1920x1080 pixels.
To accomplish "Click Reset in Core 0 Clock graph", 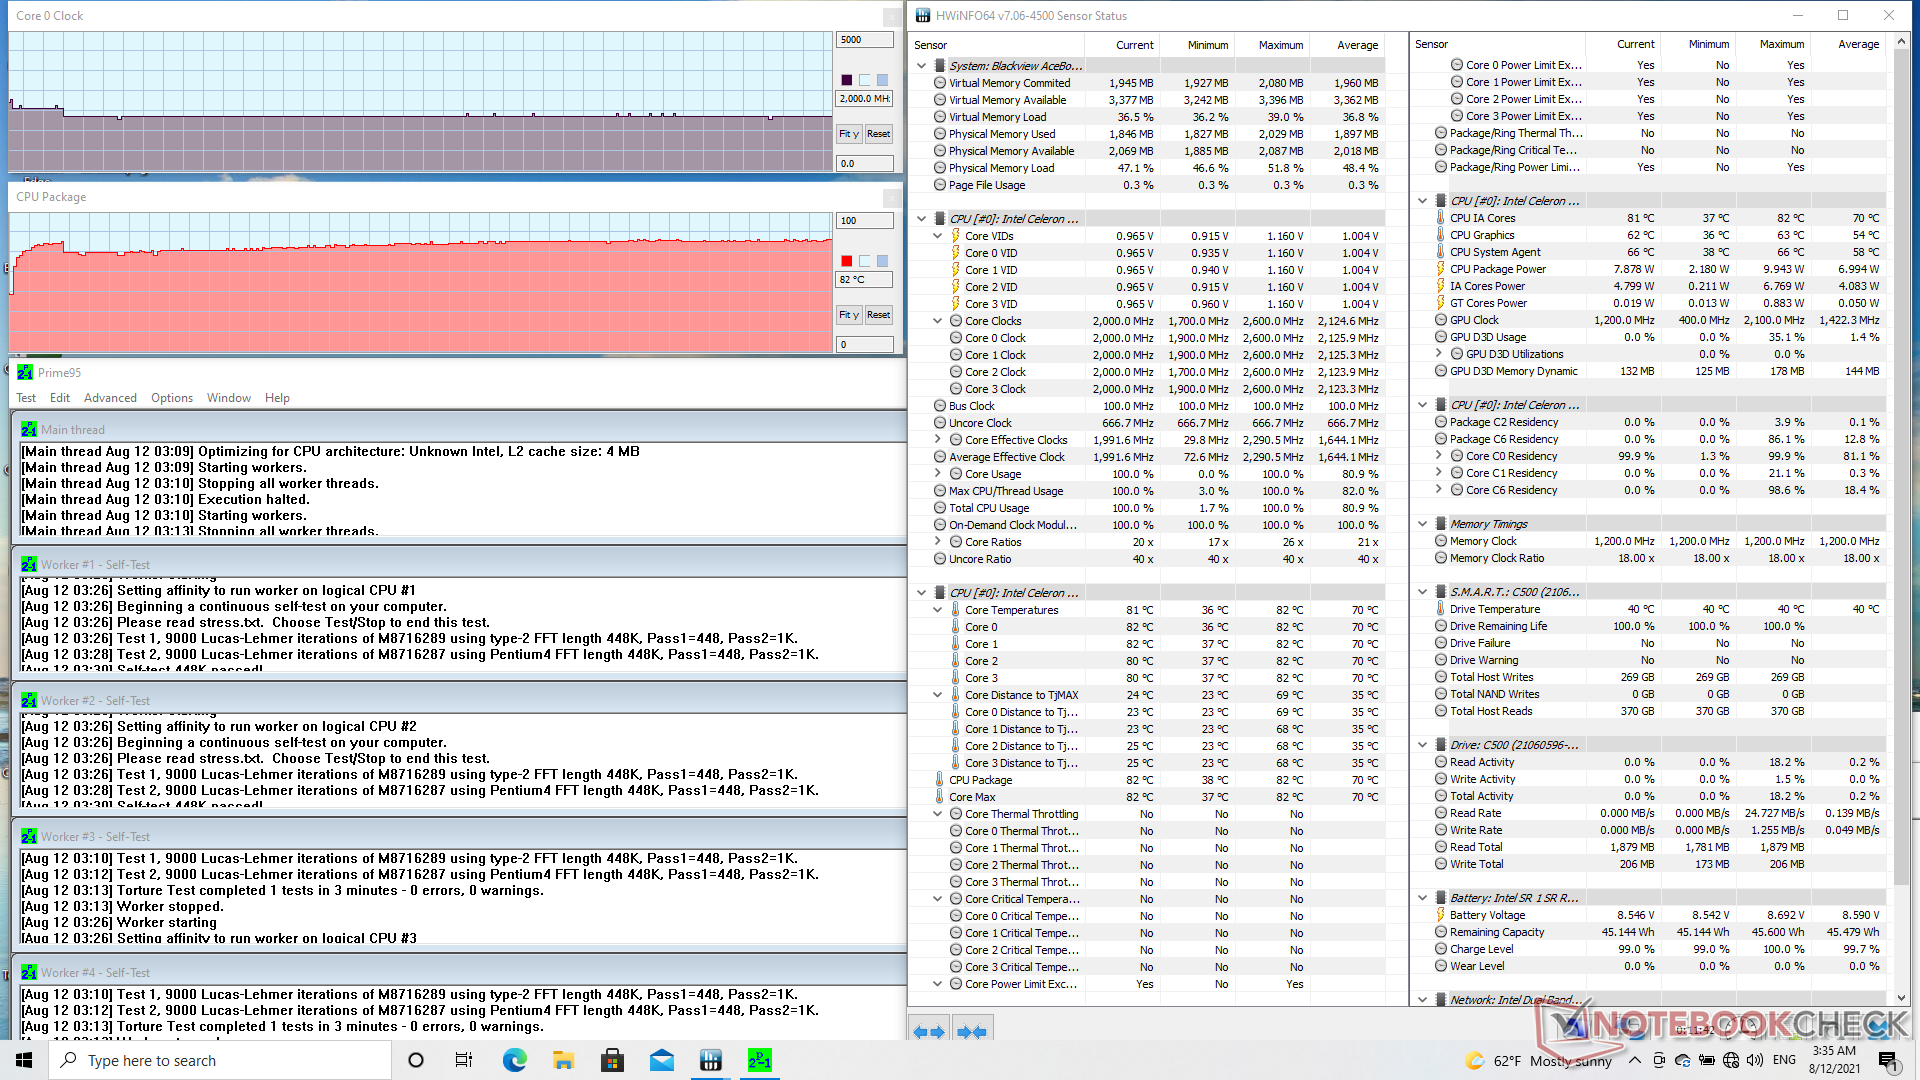I will [x=879, y=134].
